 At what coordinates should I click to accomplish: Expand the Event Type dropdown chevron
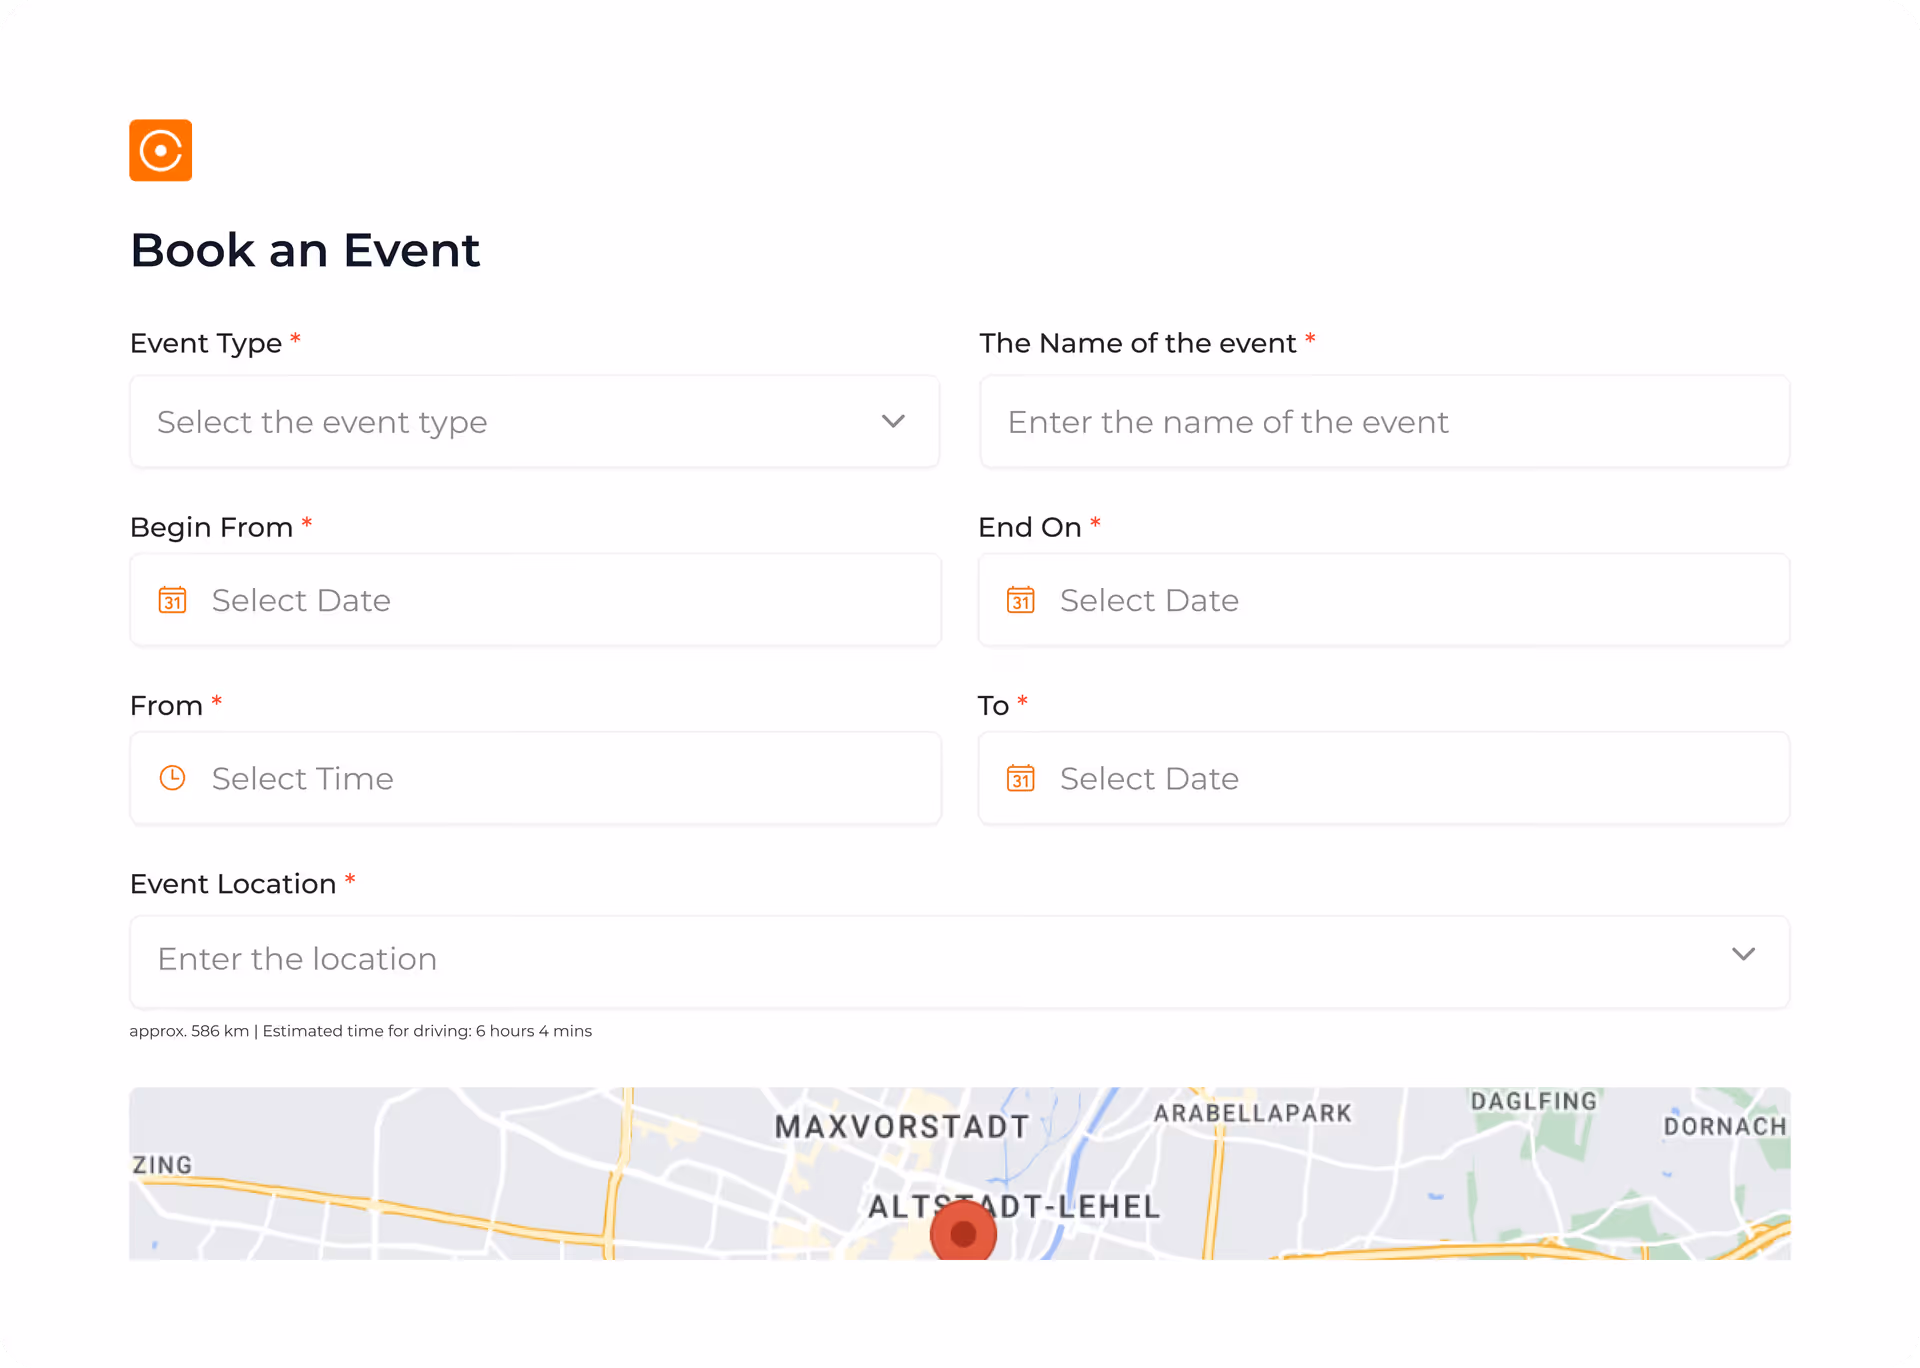(893, 421)
